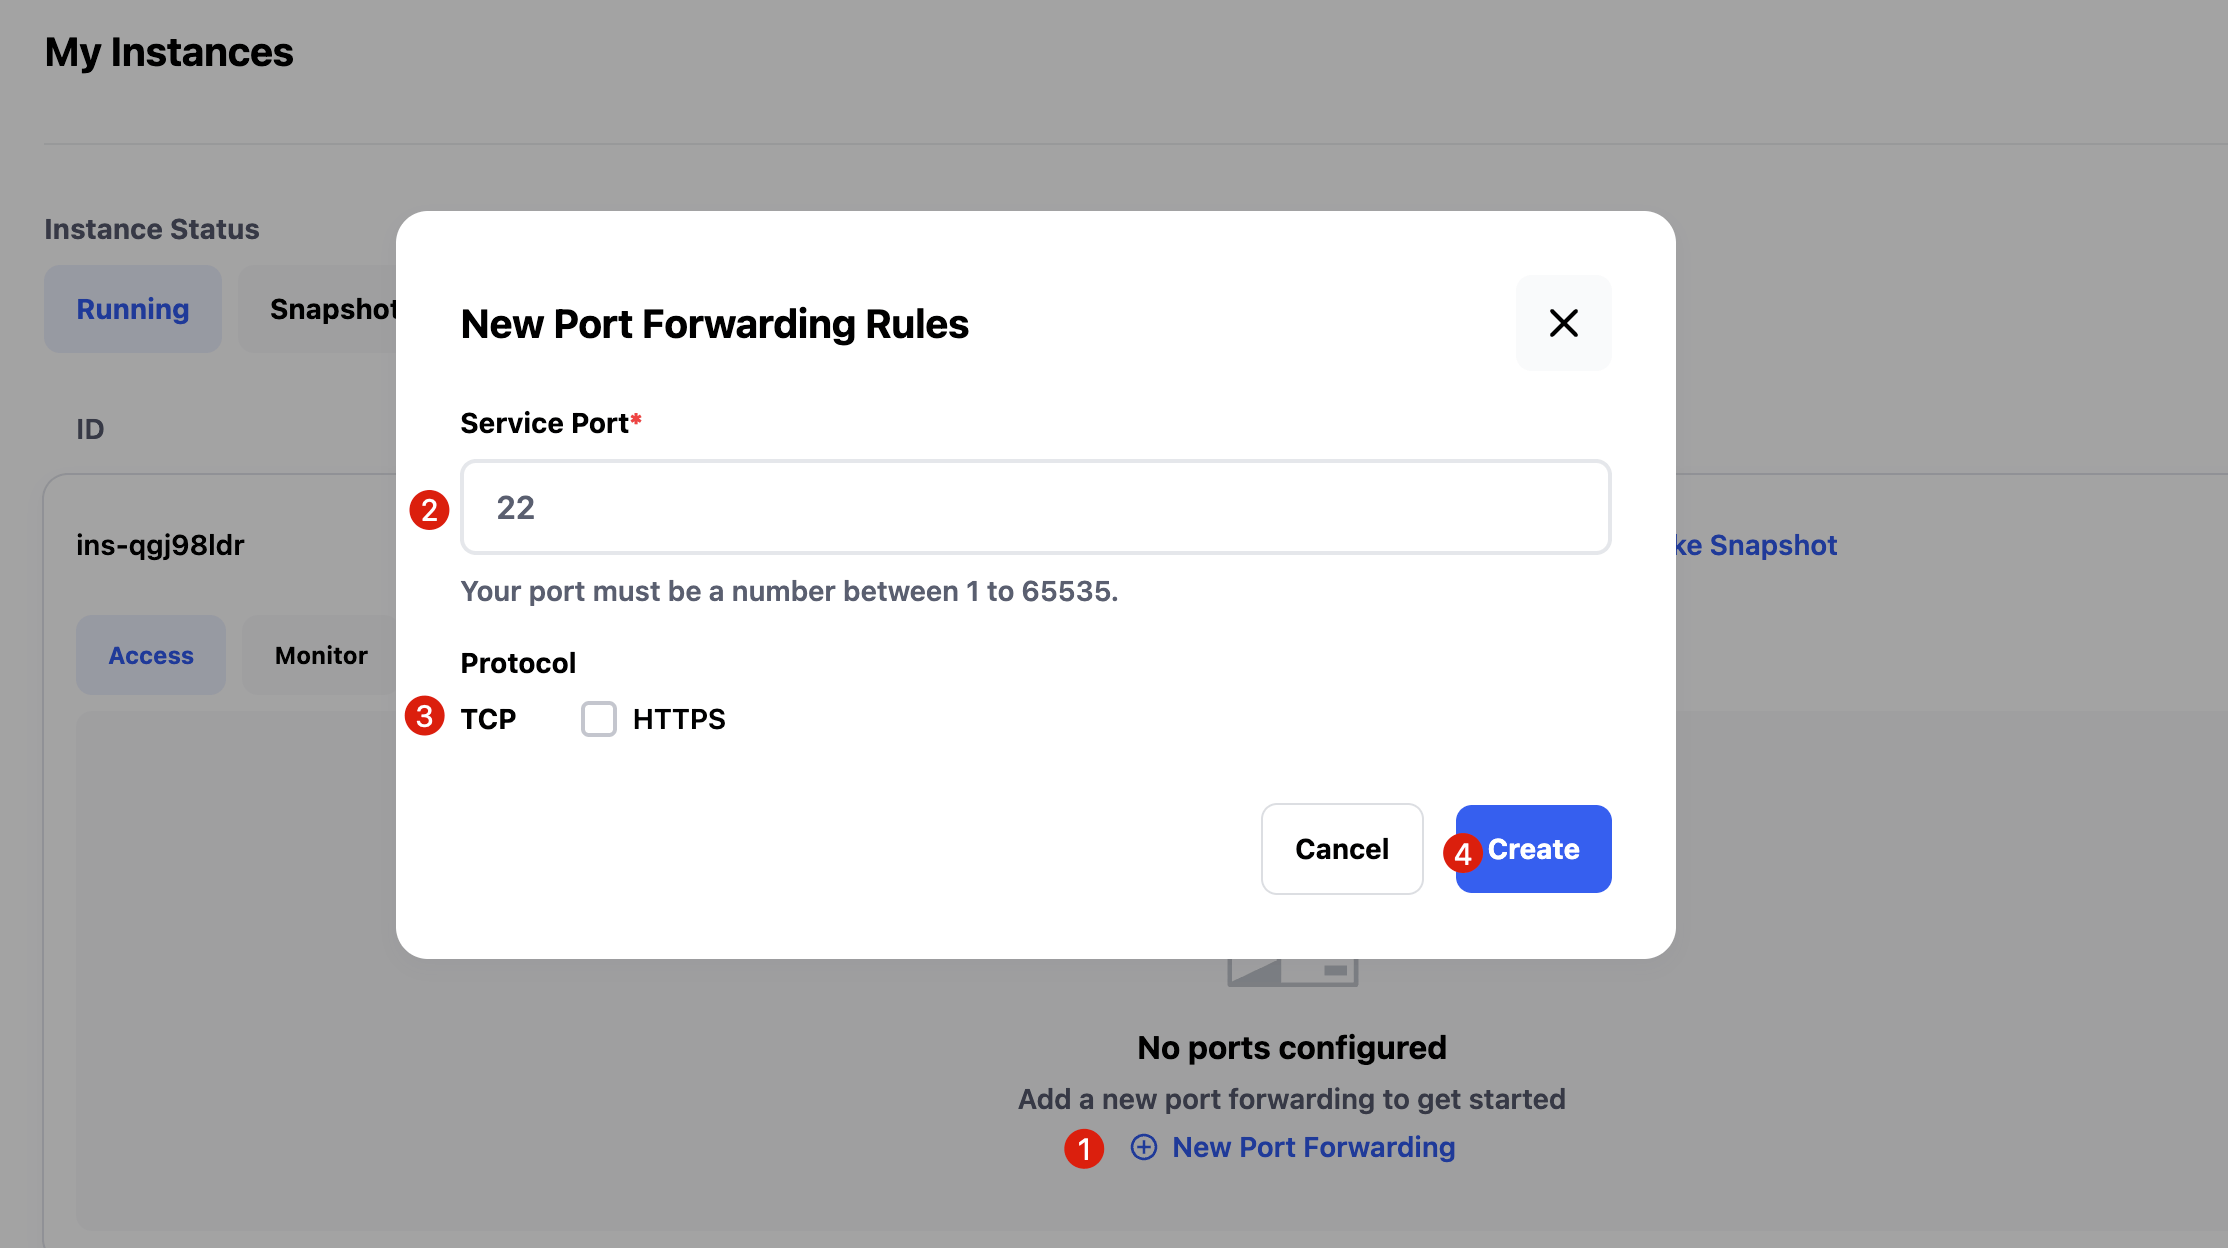
Task: Click the red step marker numbered 1
Action: coord(1084,1149)
